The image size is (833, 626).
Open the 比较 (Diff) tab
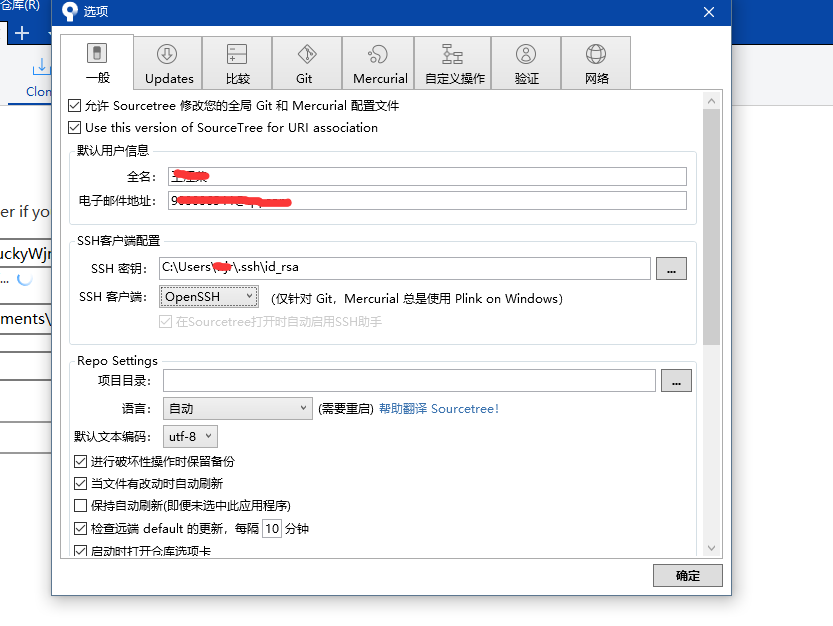[x=237, y=63]
